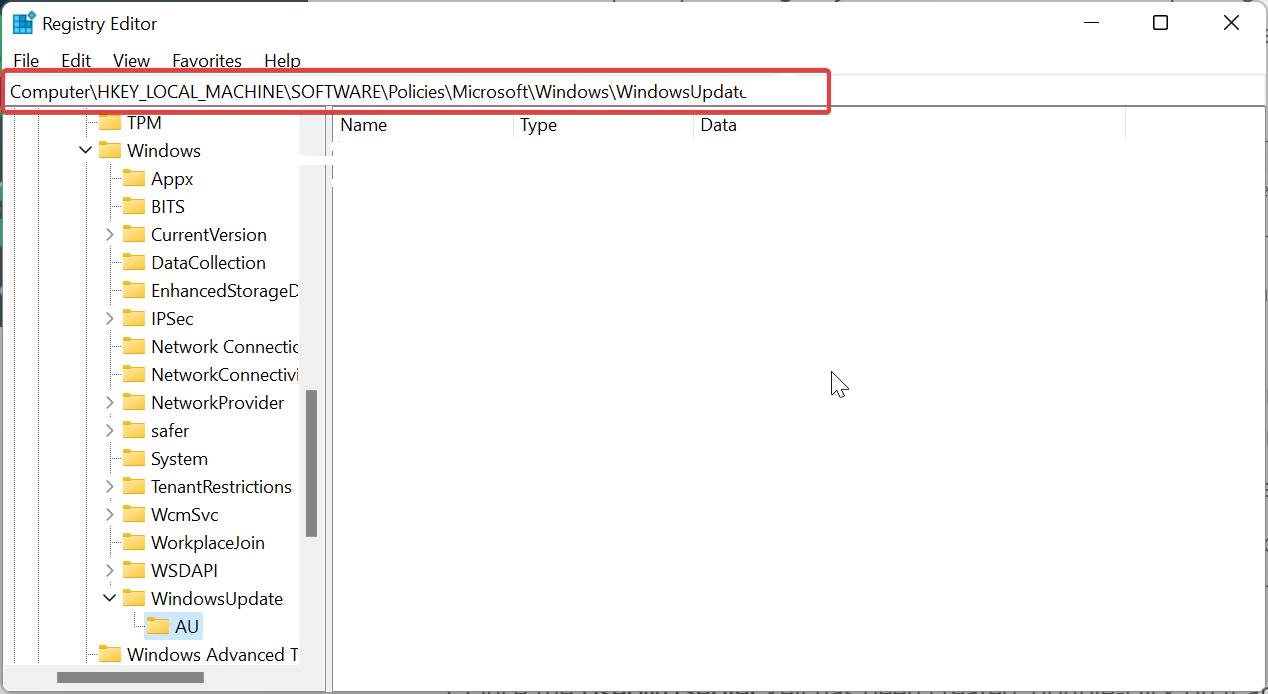The width and height of the screenshot is (1268, 694).
Task: Select the Appx key label
Action: tap(172, 179)
